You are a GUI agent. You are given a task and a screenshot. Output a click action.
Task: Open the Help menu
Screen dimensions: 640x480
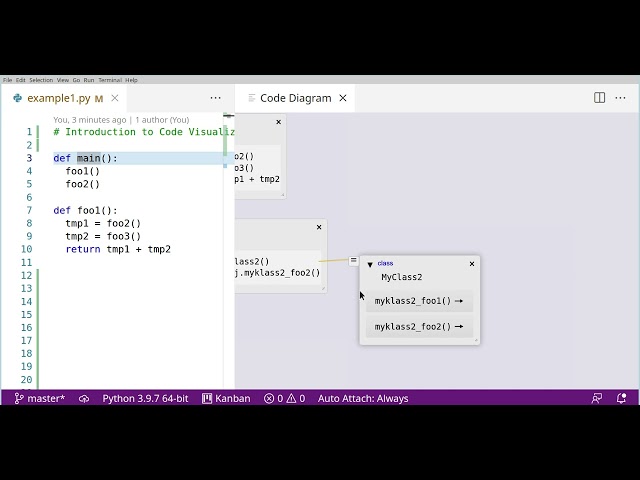tap(131, 80)
